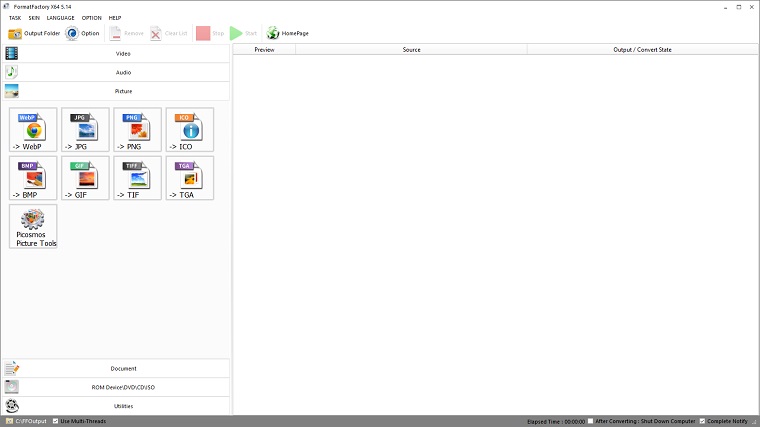
Task: Click the Preview column header
Action: click(265, 49)
